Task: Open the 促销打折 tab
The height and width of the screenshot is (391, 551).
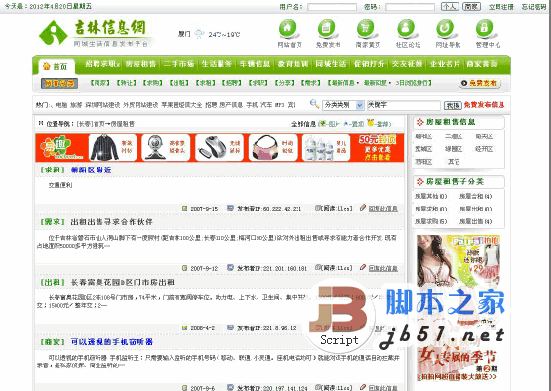Action: point(369,64)
